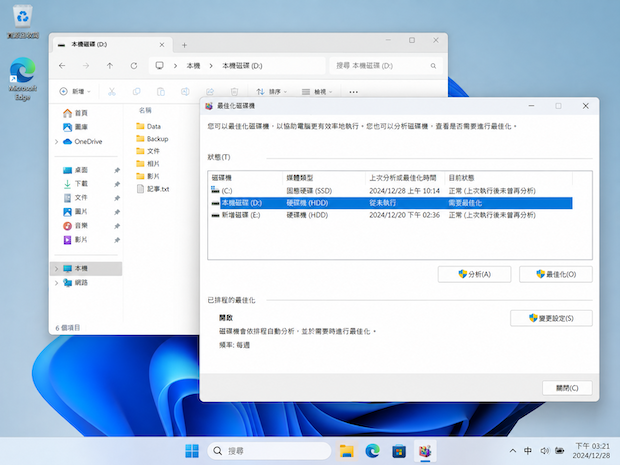Select the 本機磁碟 (D:) Explorer tab
Screen dimensions: 620x465
pos(112,45)
